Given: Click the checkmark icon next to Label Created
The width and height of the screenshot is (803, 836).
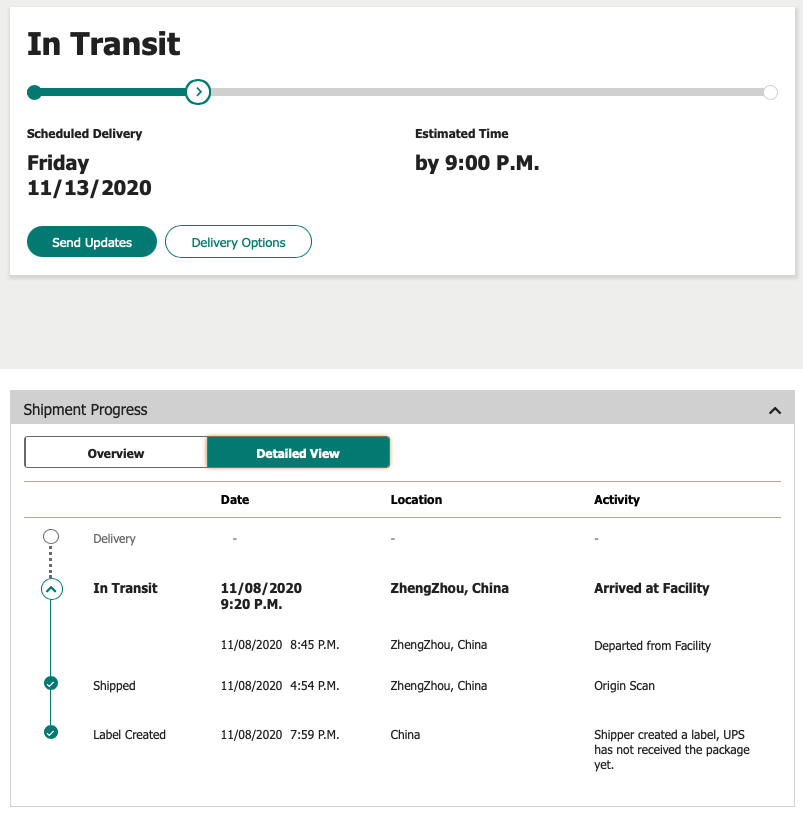Looking at the screenshot, I should [51, 732].
